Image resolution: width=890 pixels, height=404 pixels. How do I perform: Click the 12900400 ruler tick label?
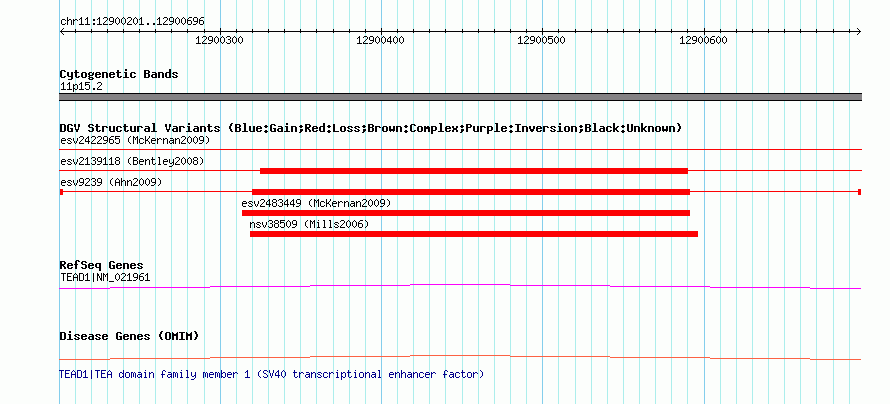pos(380,40)
